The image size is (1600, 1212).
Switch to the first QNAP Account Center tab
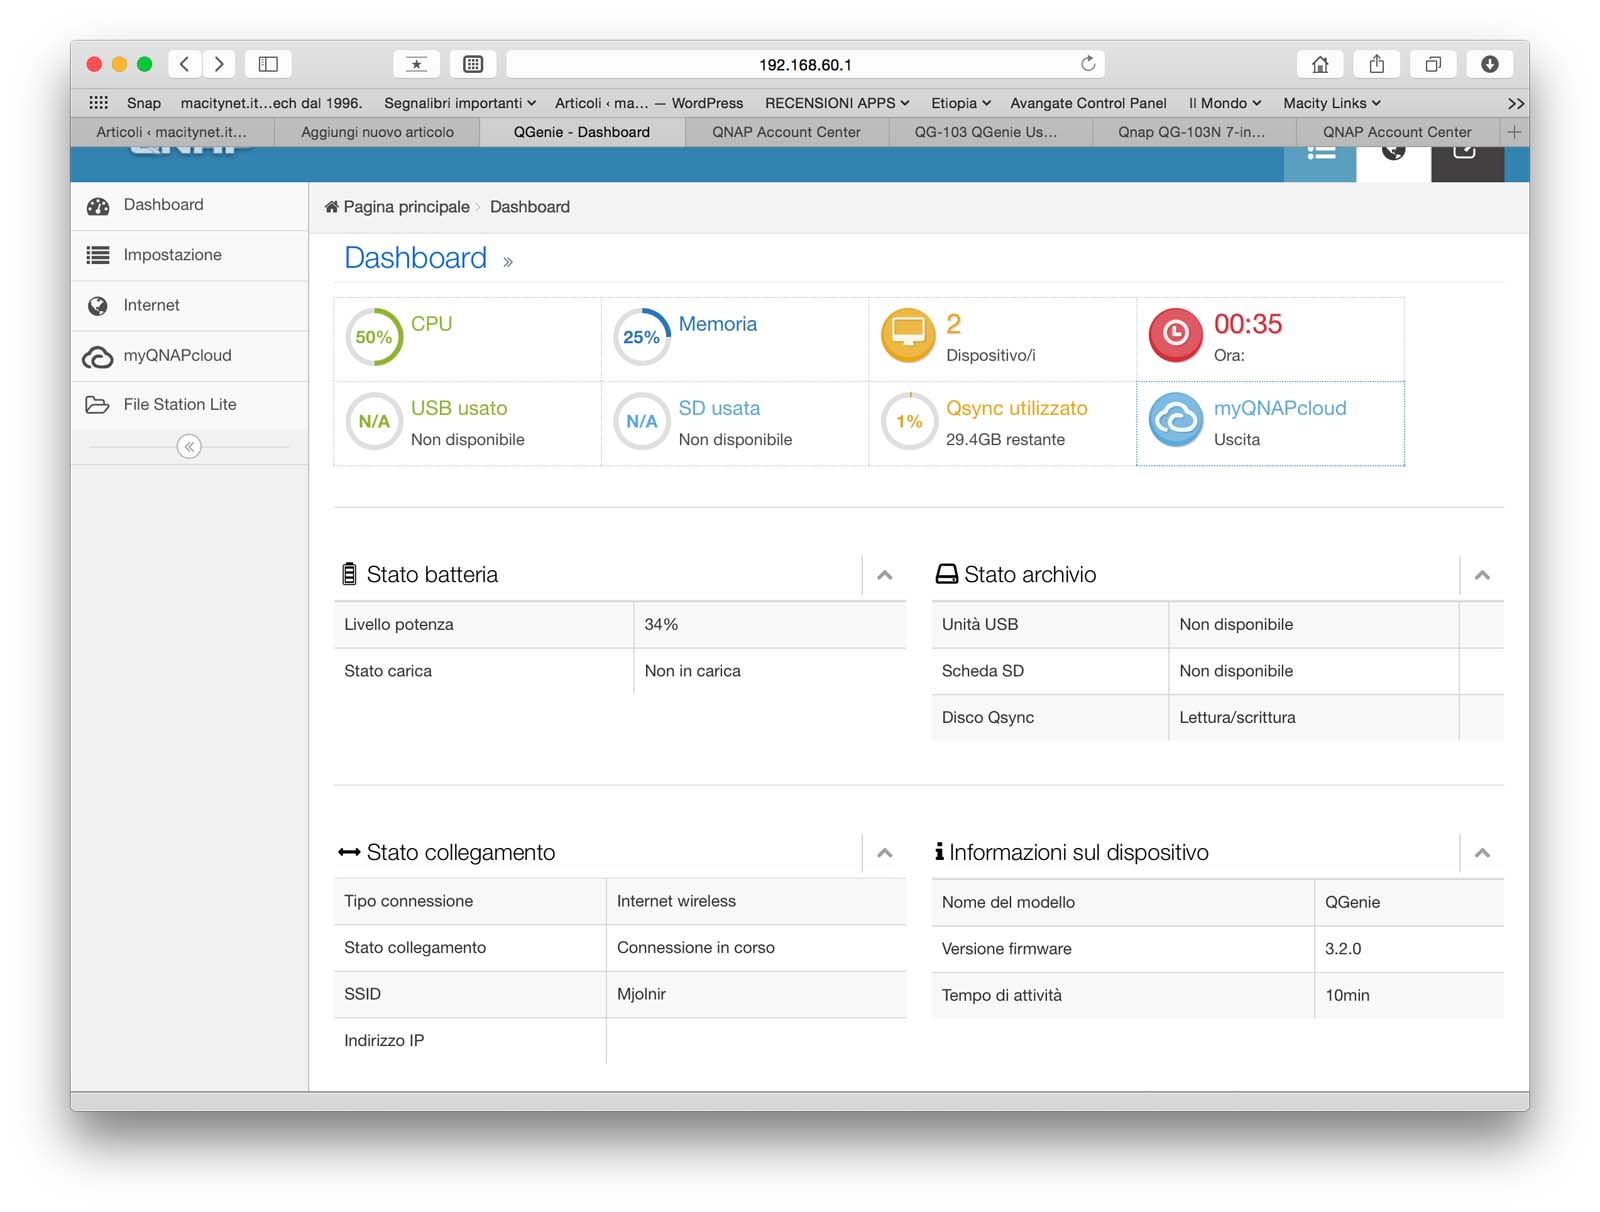coord(786,132)
